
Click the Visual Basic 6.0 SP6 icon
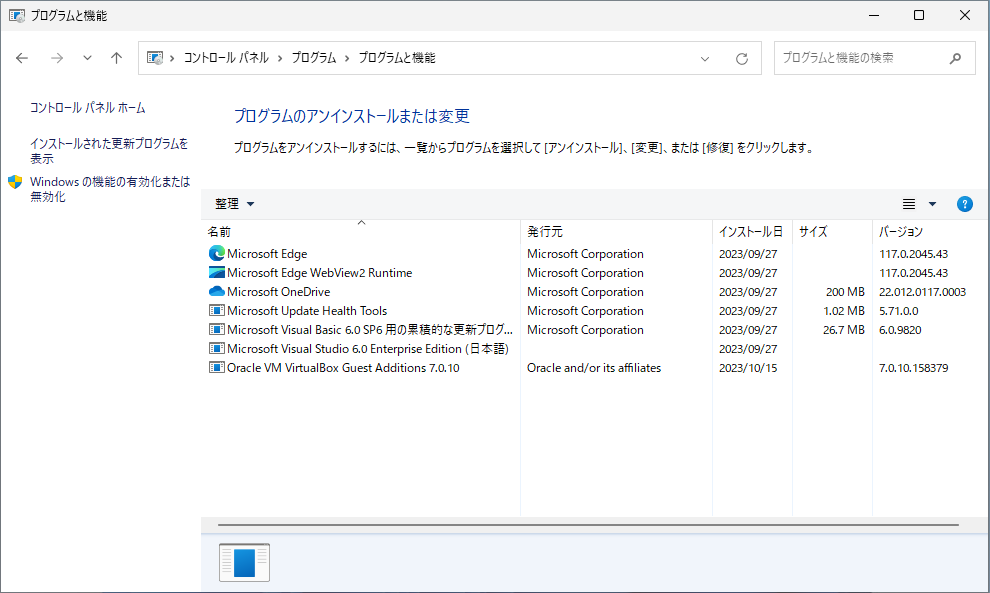pos(217,329)
